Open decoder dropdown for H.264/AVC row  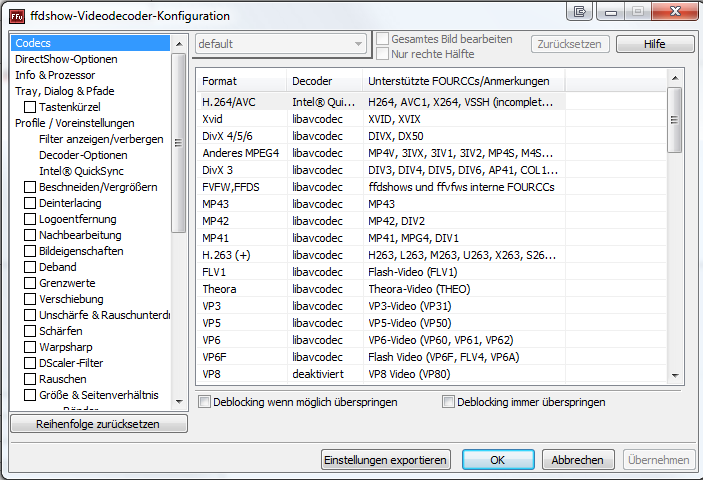(x=325, y=101)
